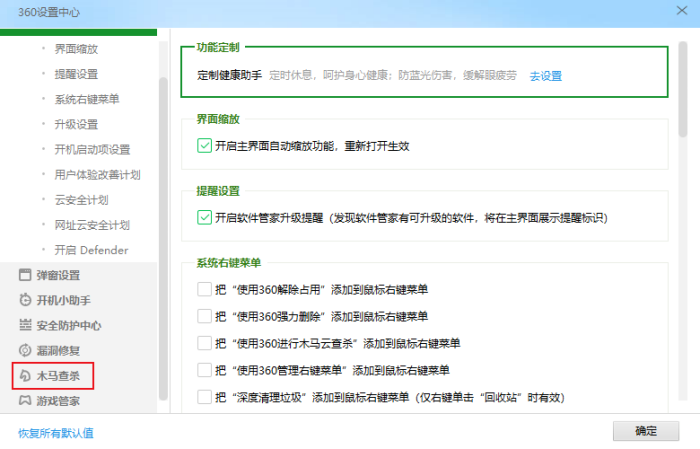The height and width of the screenshot is (449, 700).
Task: Click the 安全防护中心 icon in sidebar
Action: pyautogui.click(x=26, y=325)
